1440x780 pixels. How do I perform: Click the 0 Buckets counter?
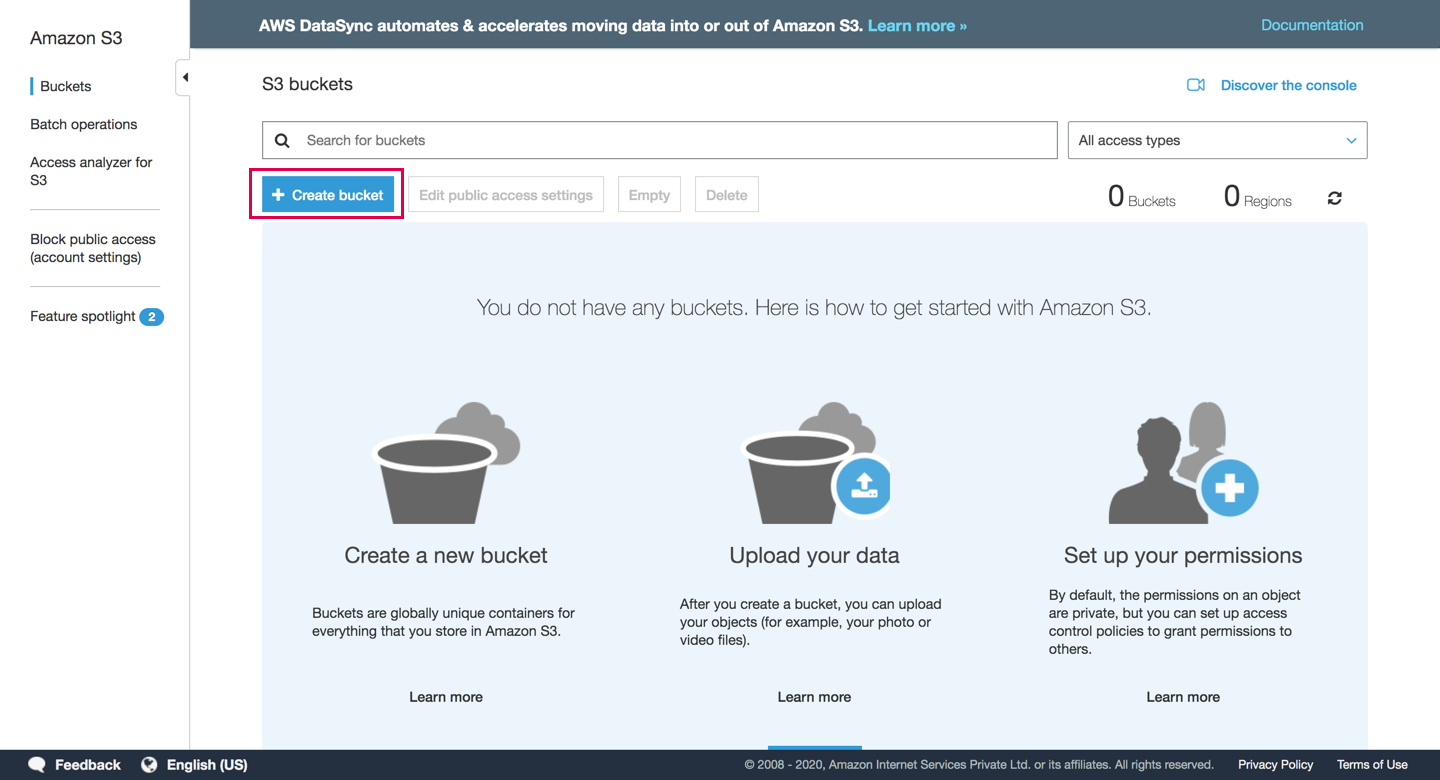[1142, 197]
